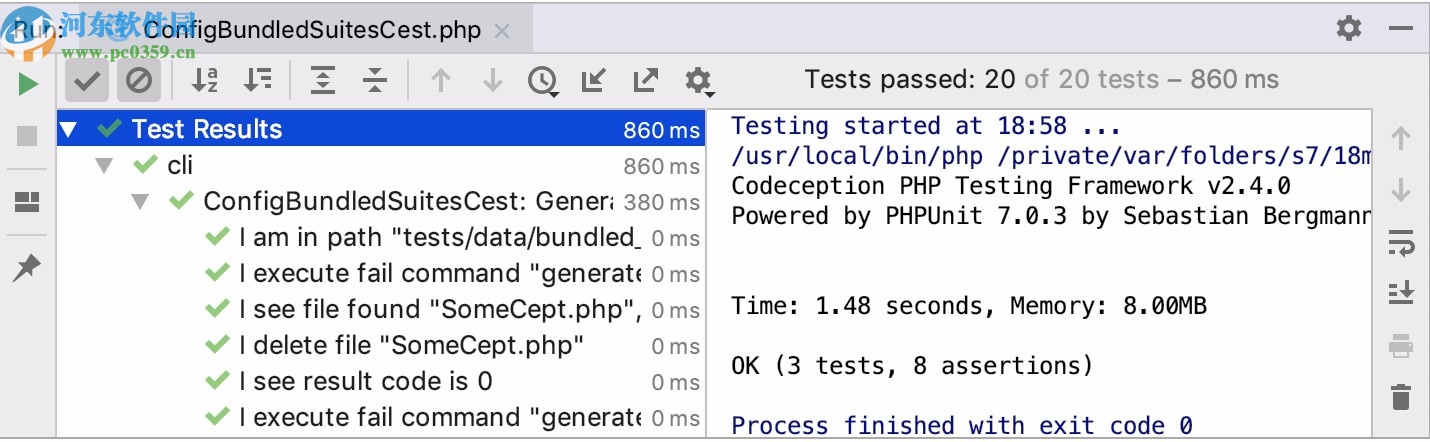Viewport: 1430px width, 442px height.
Task: Import test results icon
Action: [594, 80]
